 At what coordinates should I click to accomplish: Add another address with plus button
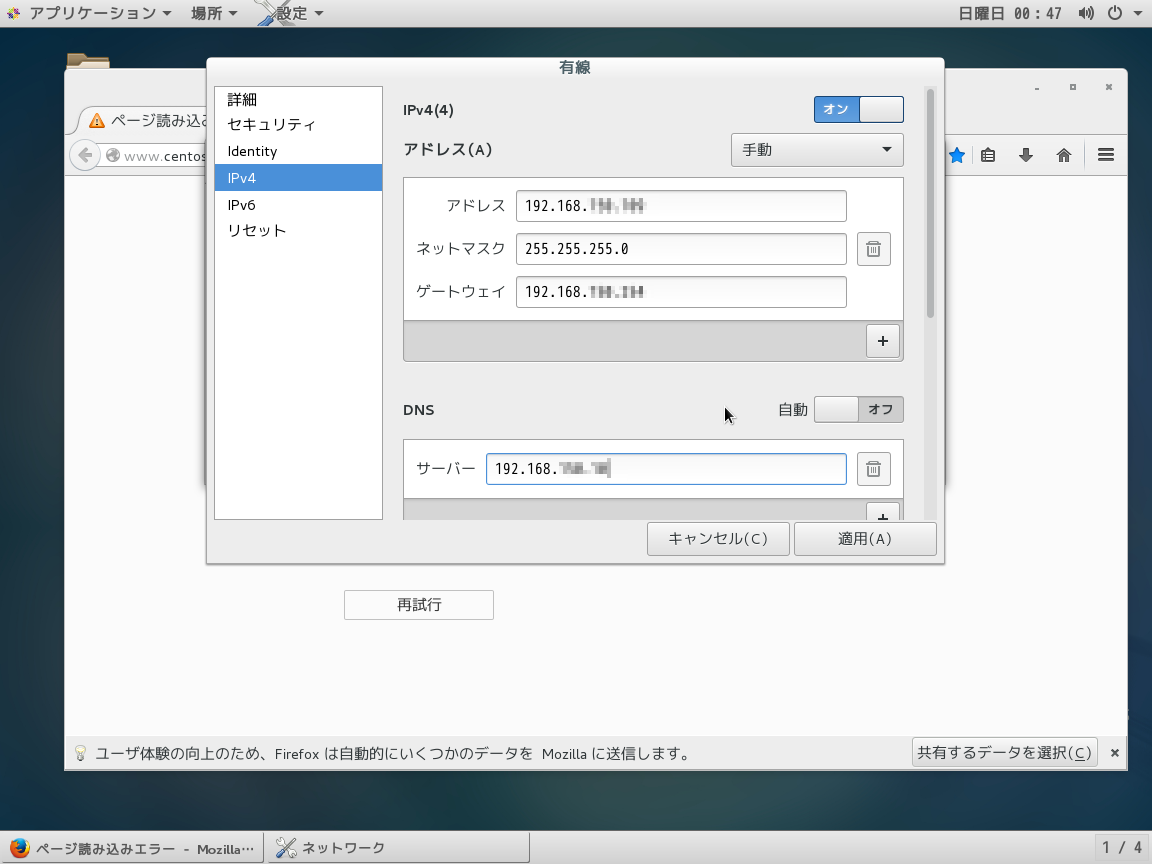(882, 341)
